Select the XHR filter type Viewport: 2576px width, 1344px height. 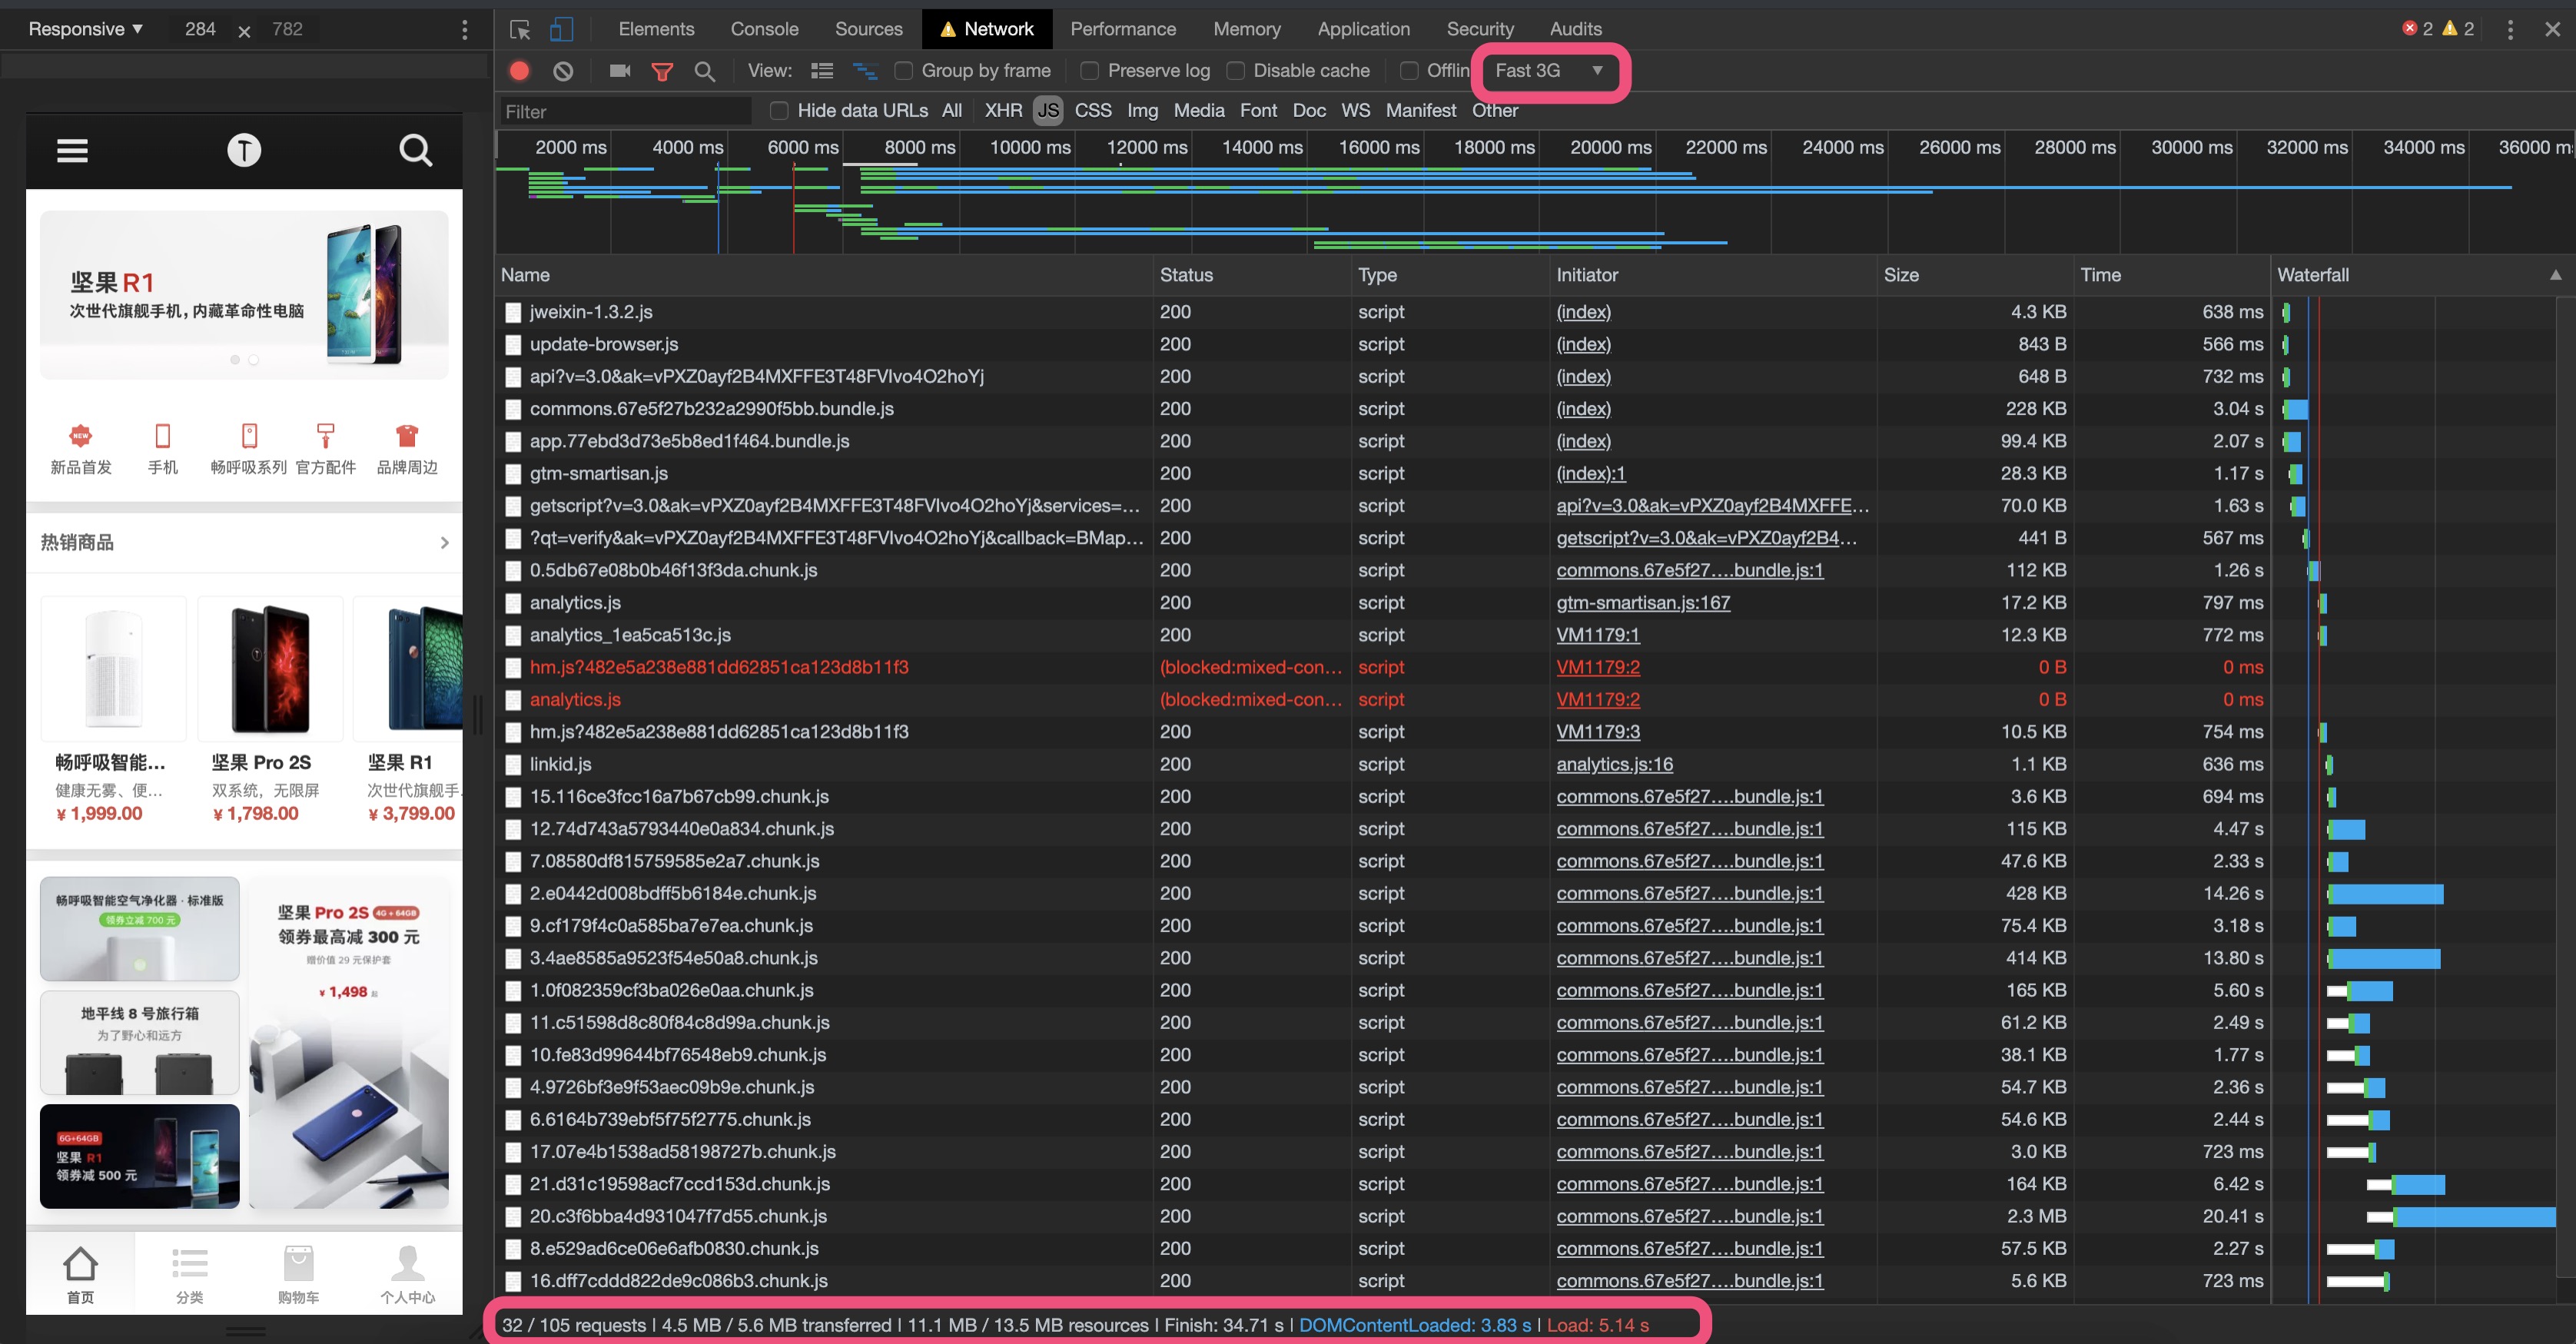(x=1003, y=111)
